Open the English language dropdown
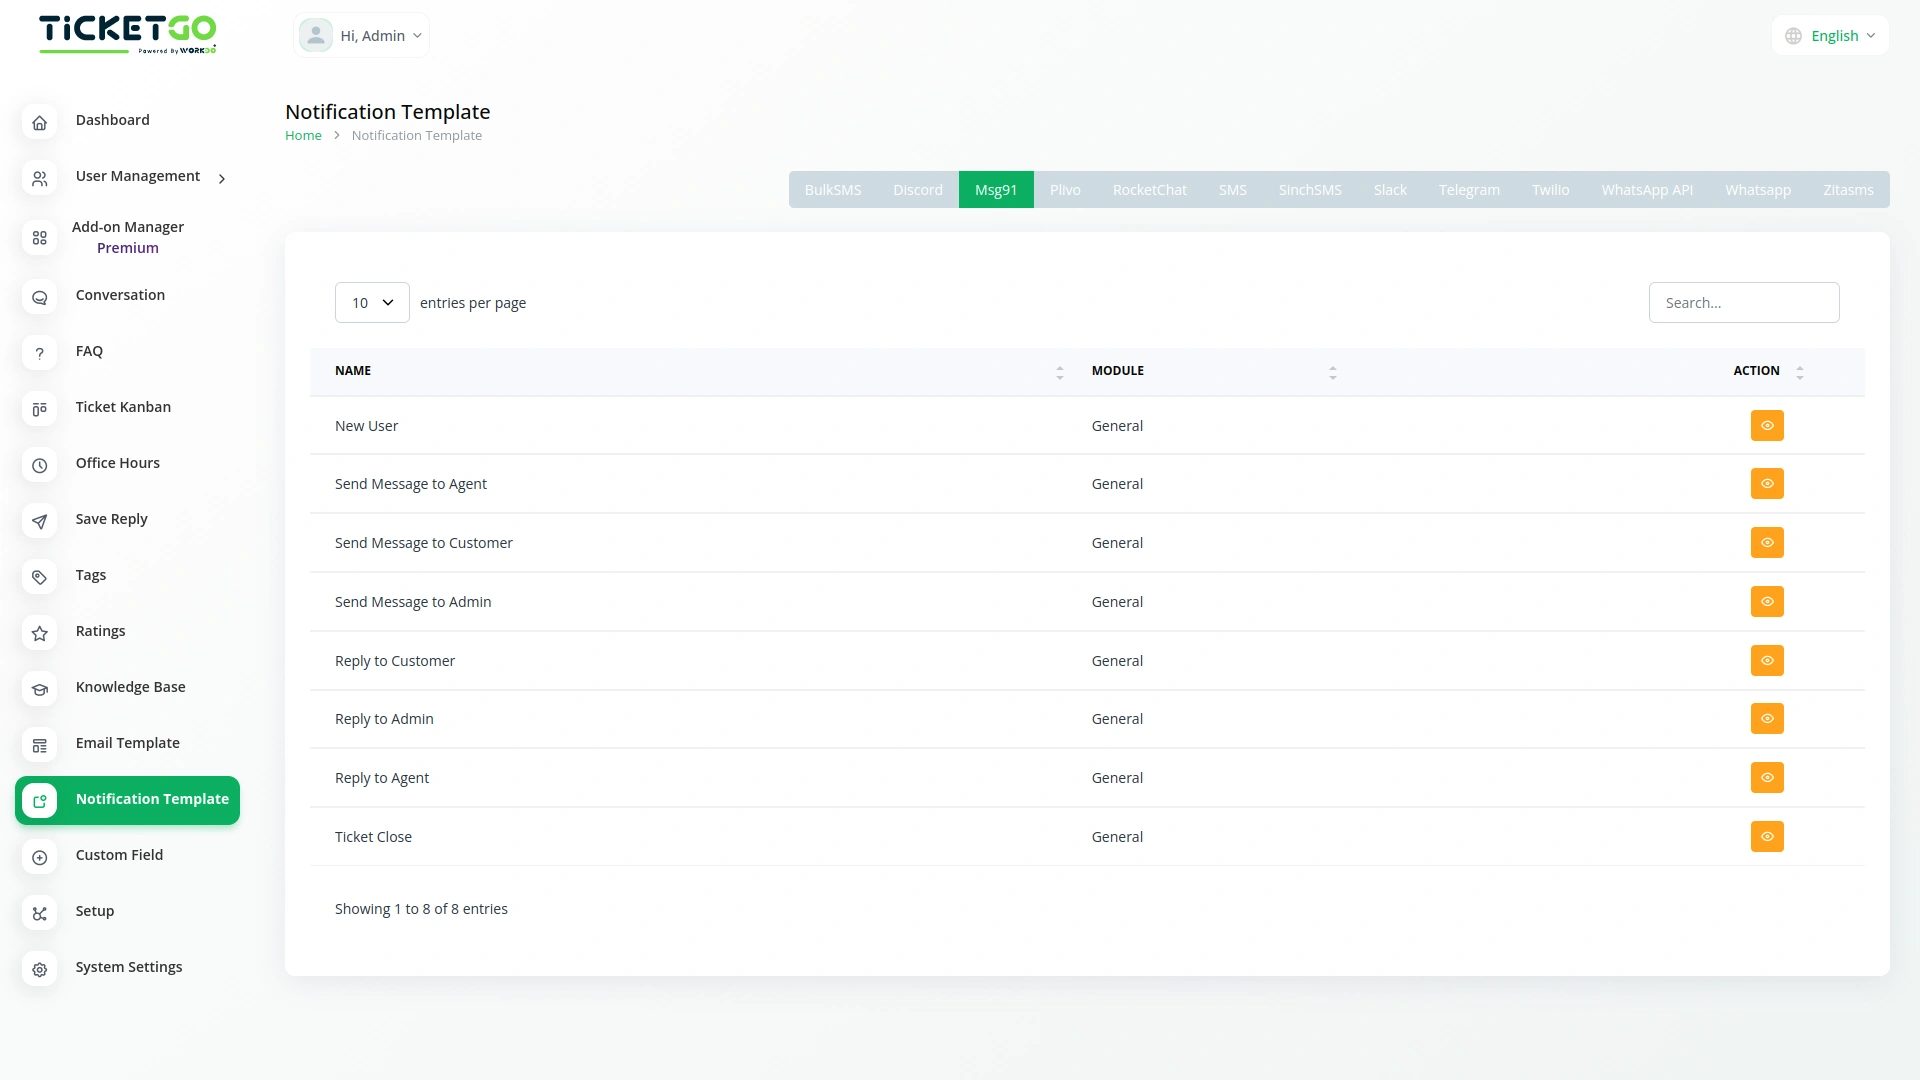 1831,36
